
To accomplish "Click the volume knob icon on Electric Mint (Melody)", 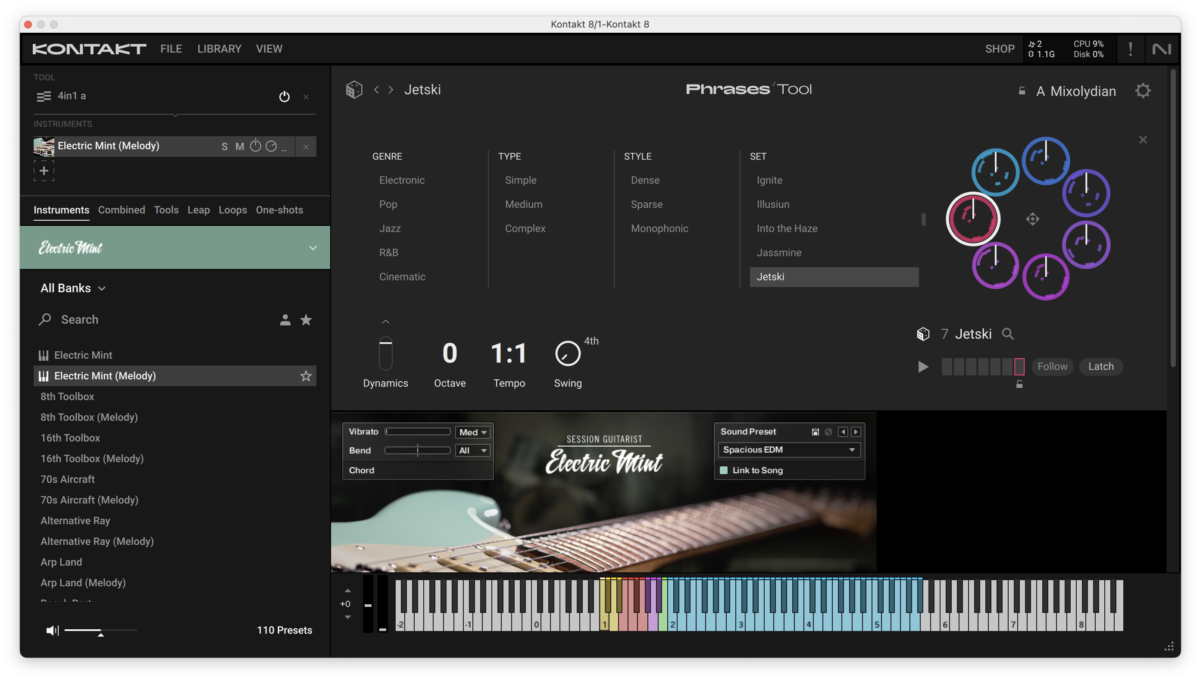I will point(271,146).
